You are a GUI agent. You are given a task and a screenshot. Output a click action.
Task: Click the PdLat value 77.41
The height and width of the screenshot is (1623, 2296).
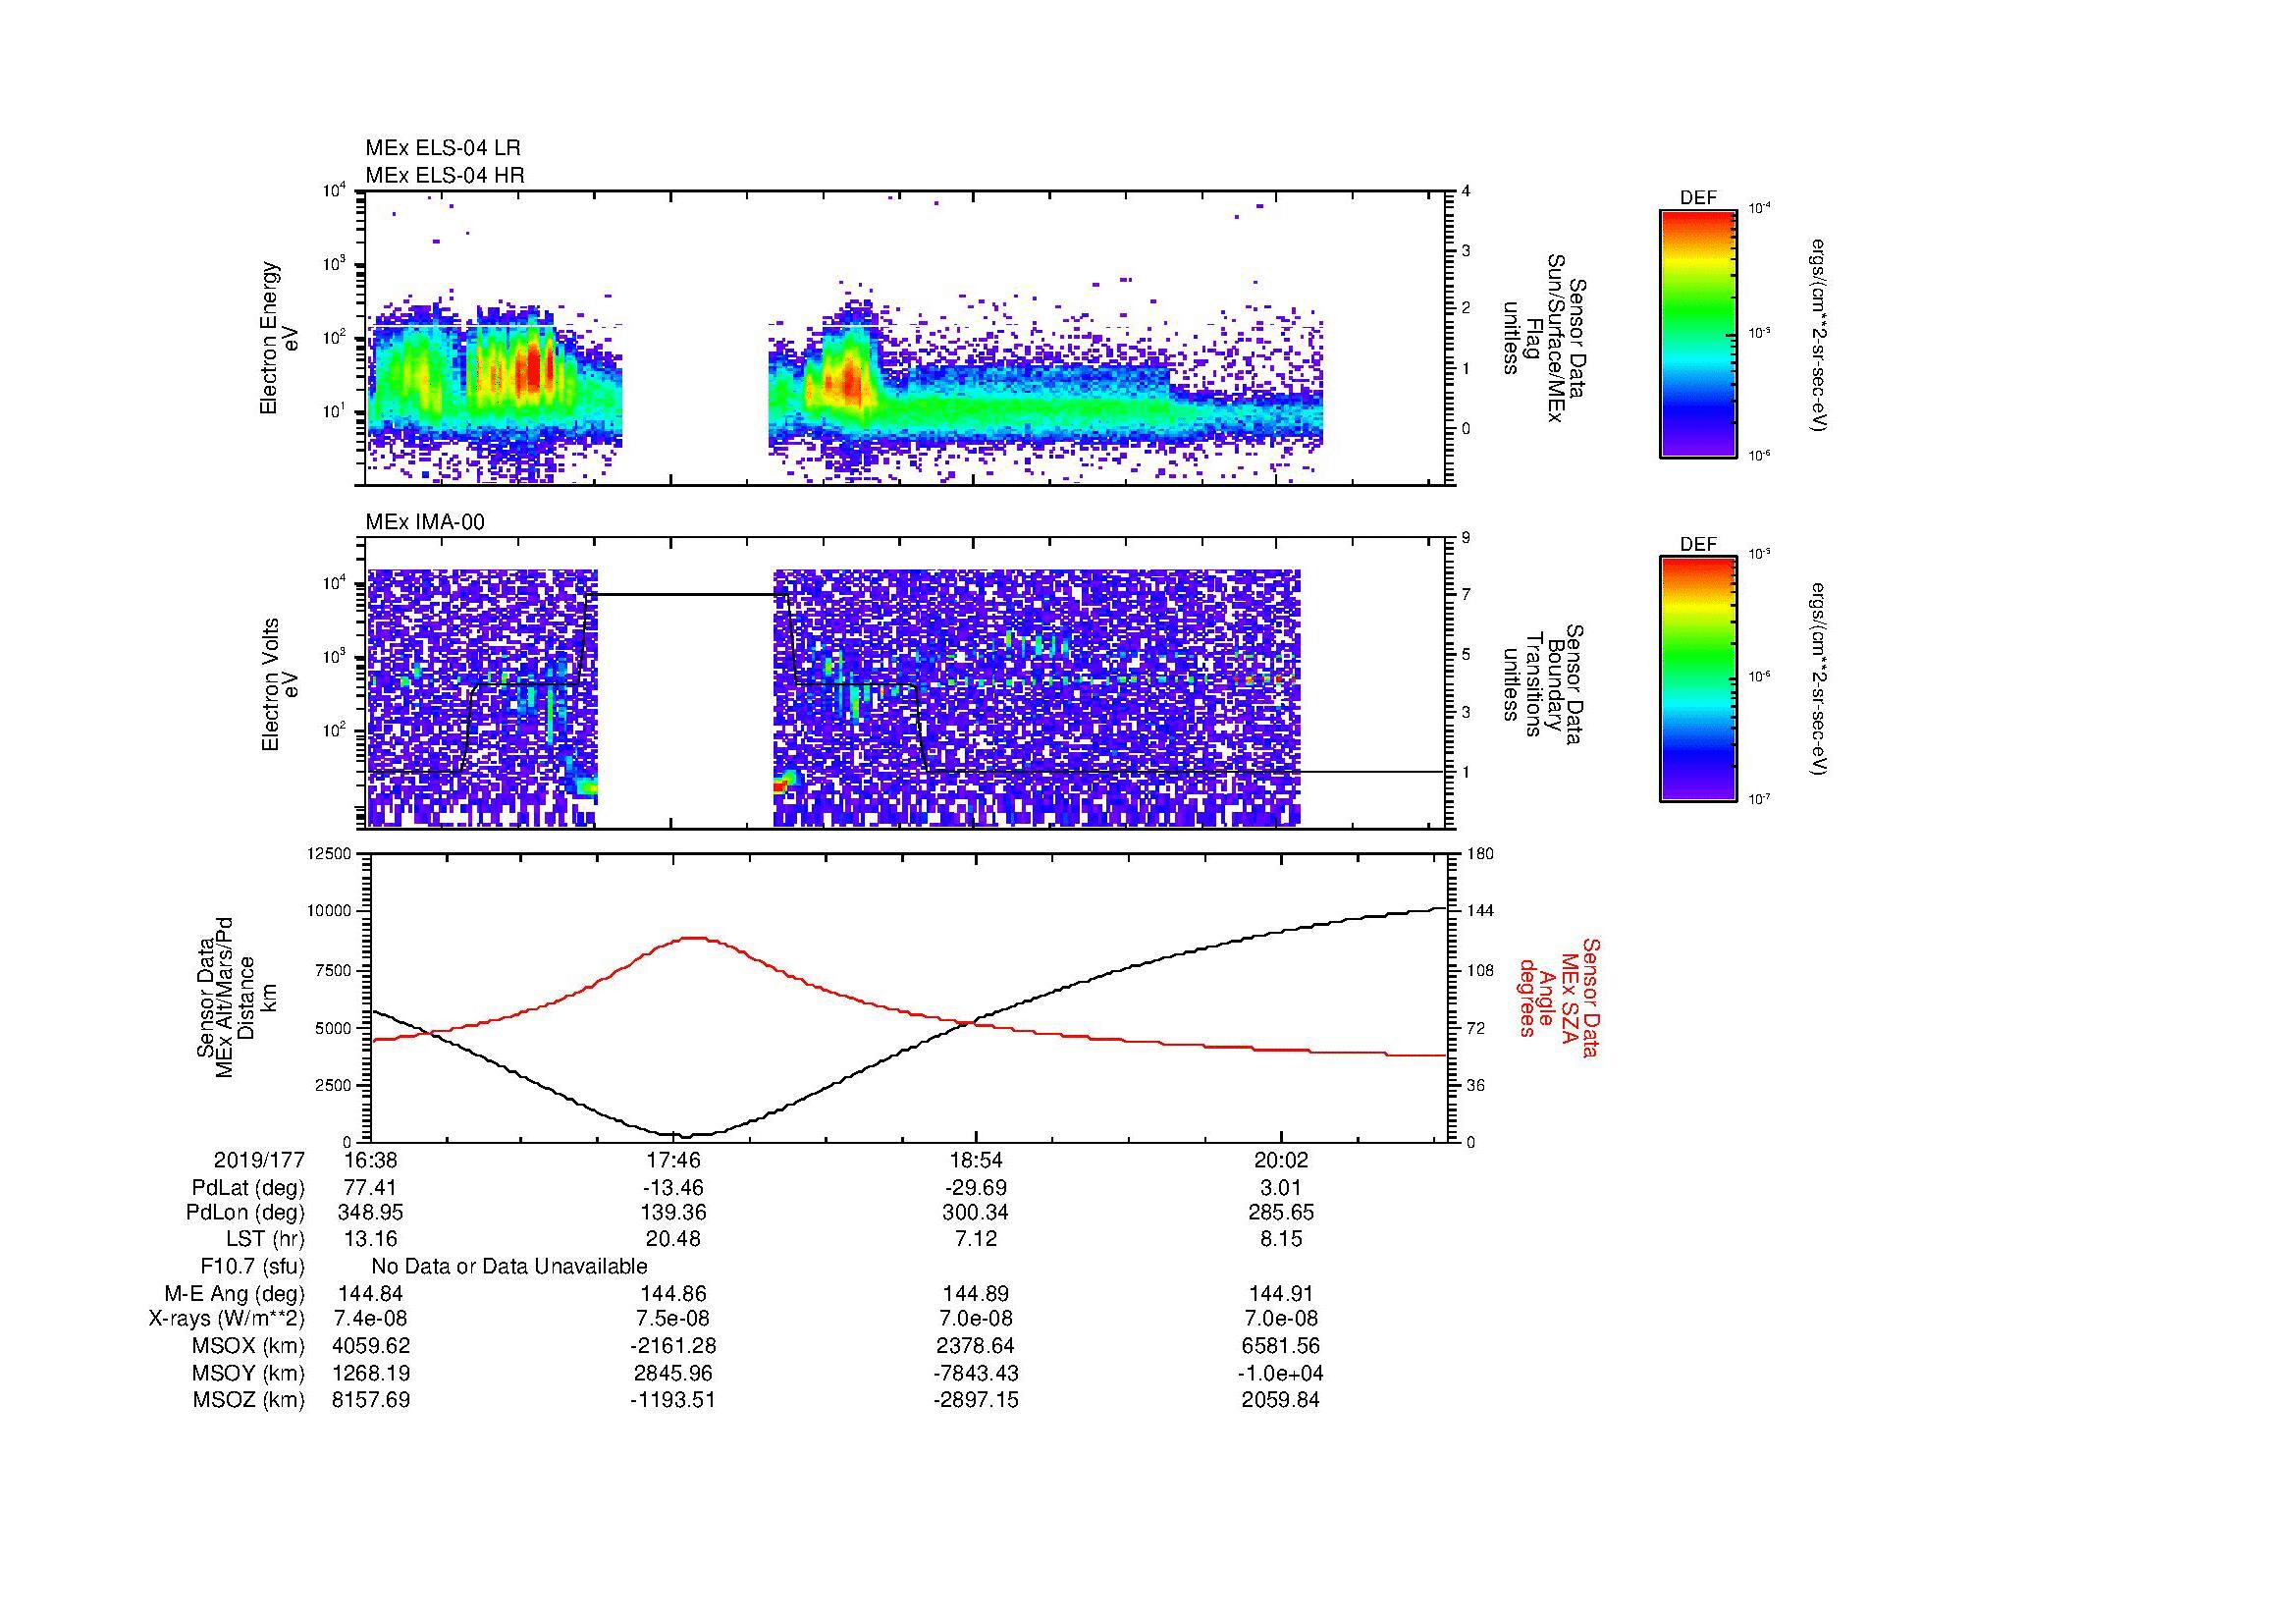click(x=370, y=1188)
